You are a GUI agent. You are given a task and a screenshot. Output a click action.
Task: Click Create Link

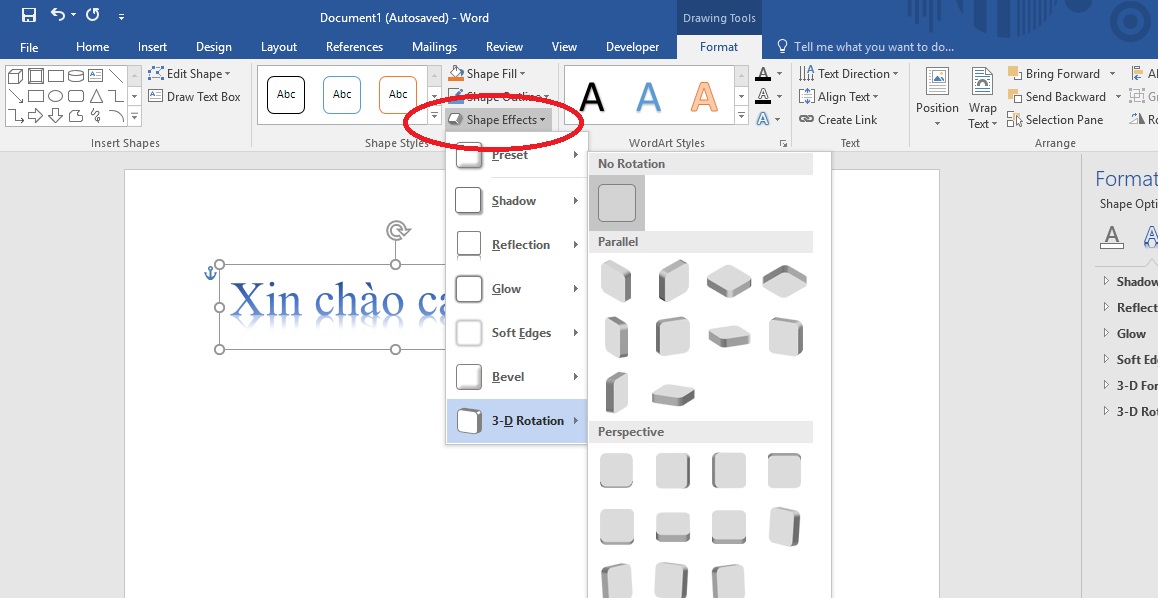point(838,120)
